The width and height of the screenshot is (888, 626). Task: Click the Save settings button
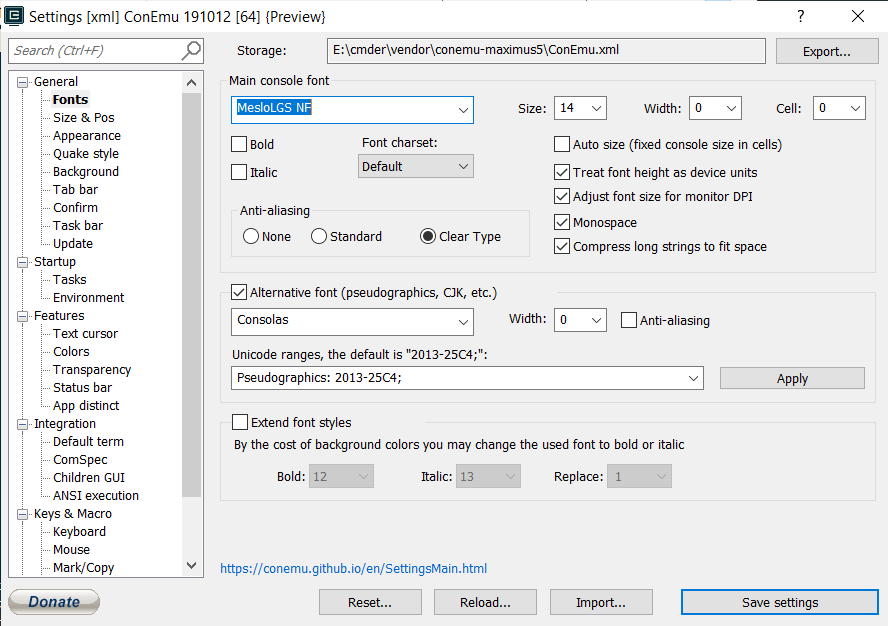click(779, 602)
